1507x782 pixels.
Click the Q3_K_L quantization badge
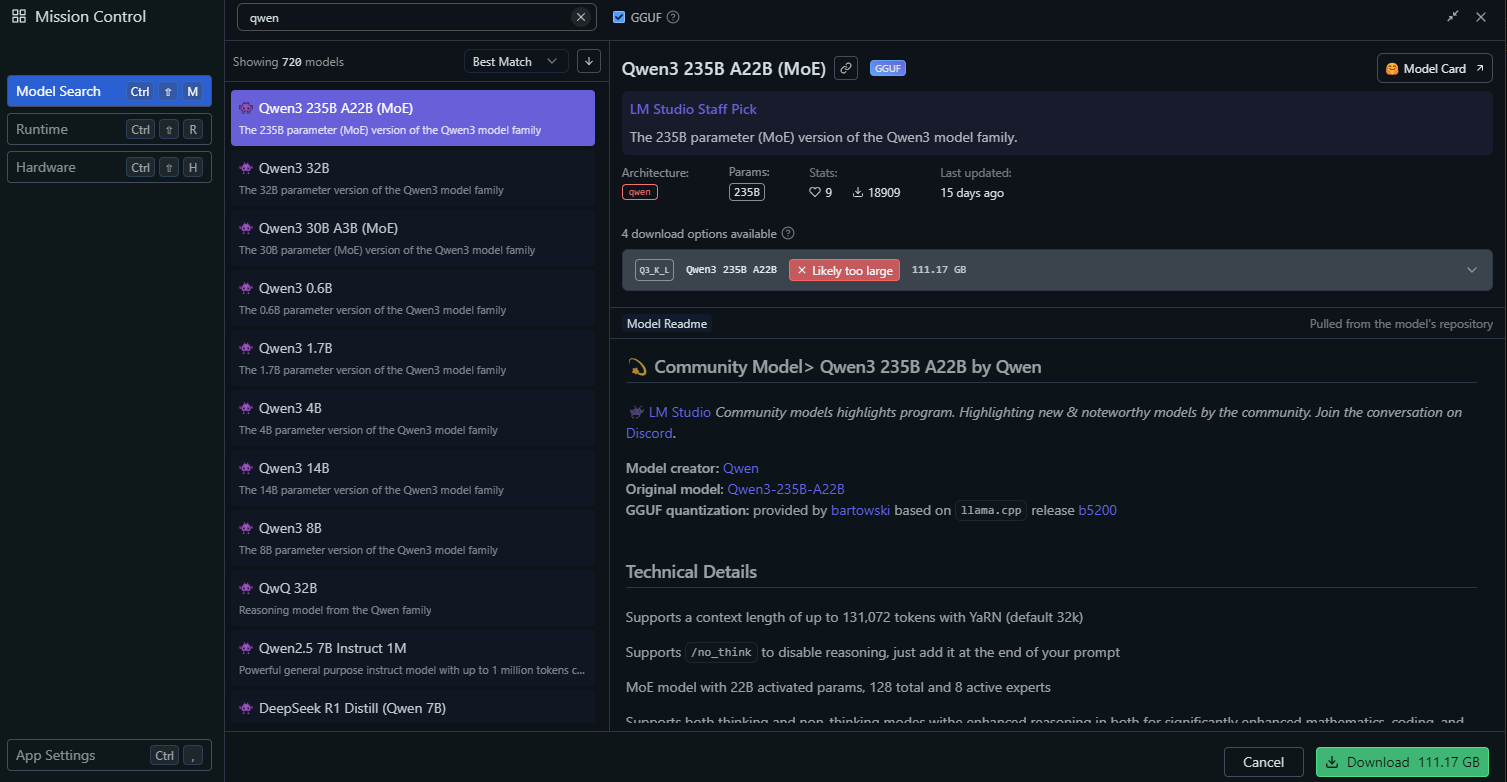[655, 270]
